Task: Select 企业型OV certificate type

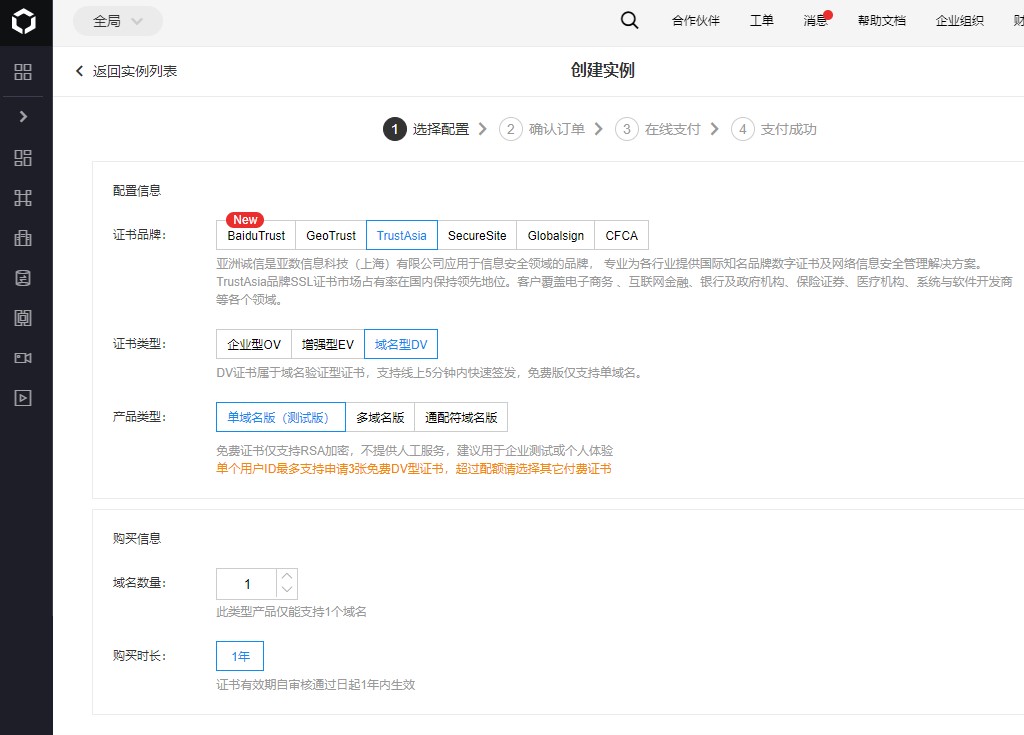Action: point(253,343)
